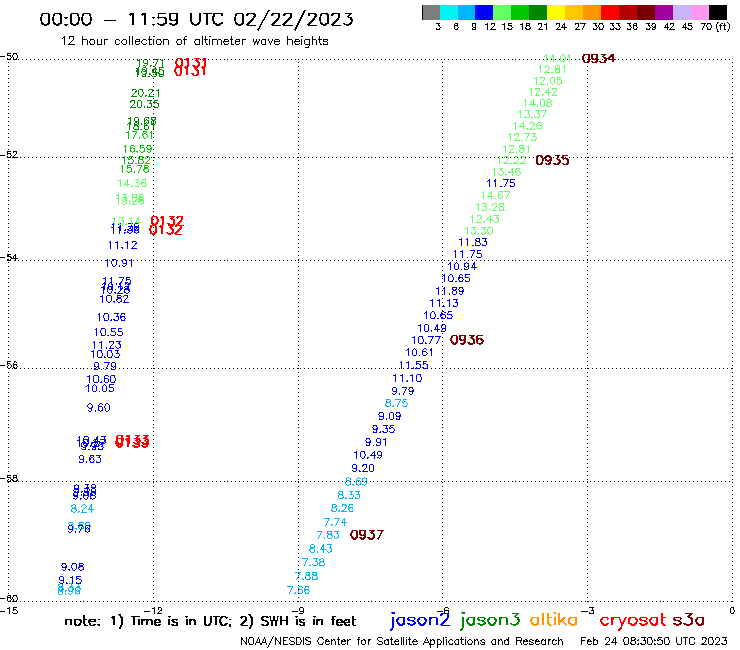Click the 0936 time marker
The image size is (740, 650).
click(x=467, y=340)
